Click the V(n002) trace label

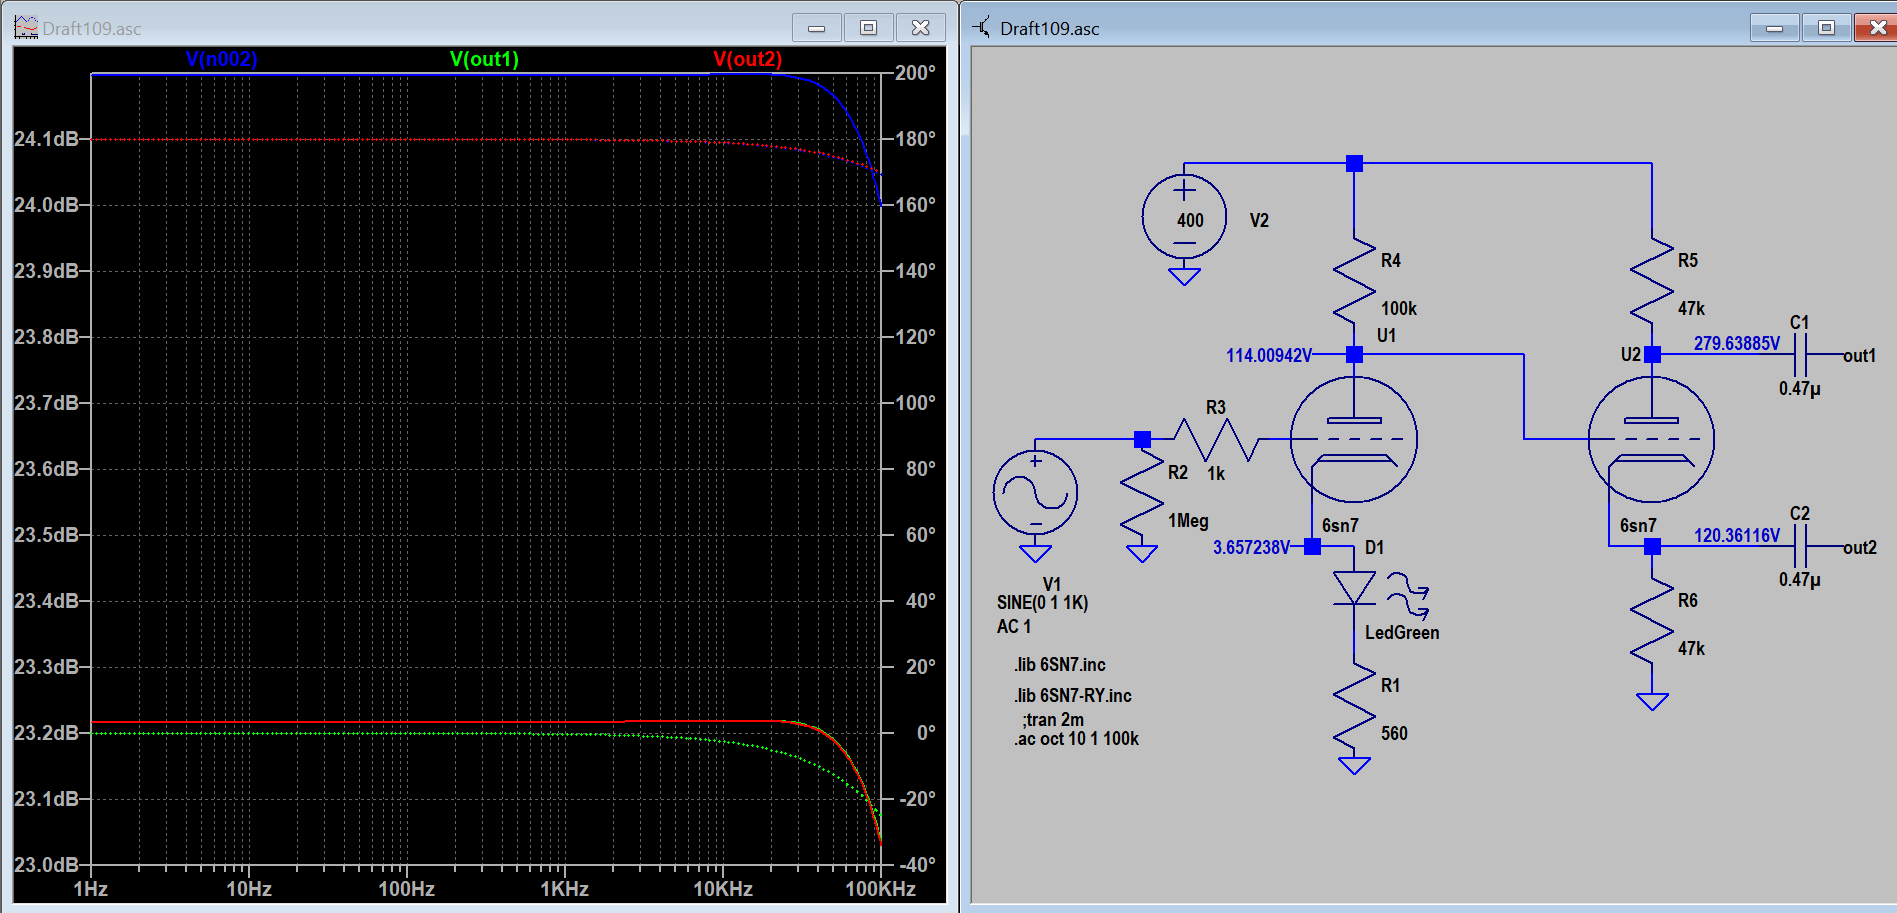click(x=221, y=59)
